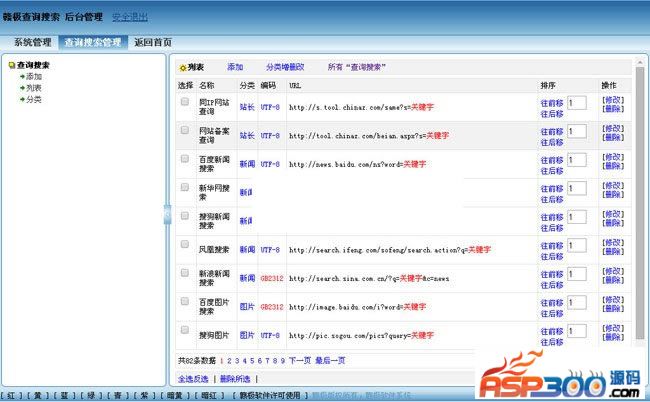Click the green arrow icon before sidebar 添加
This screenshot has width=650, height=402.
22,77
